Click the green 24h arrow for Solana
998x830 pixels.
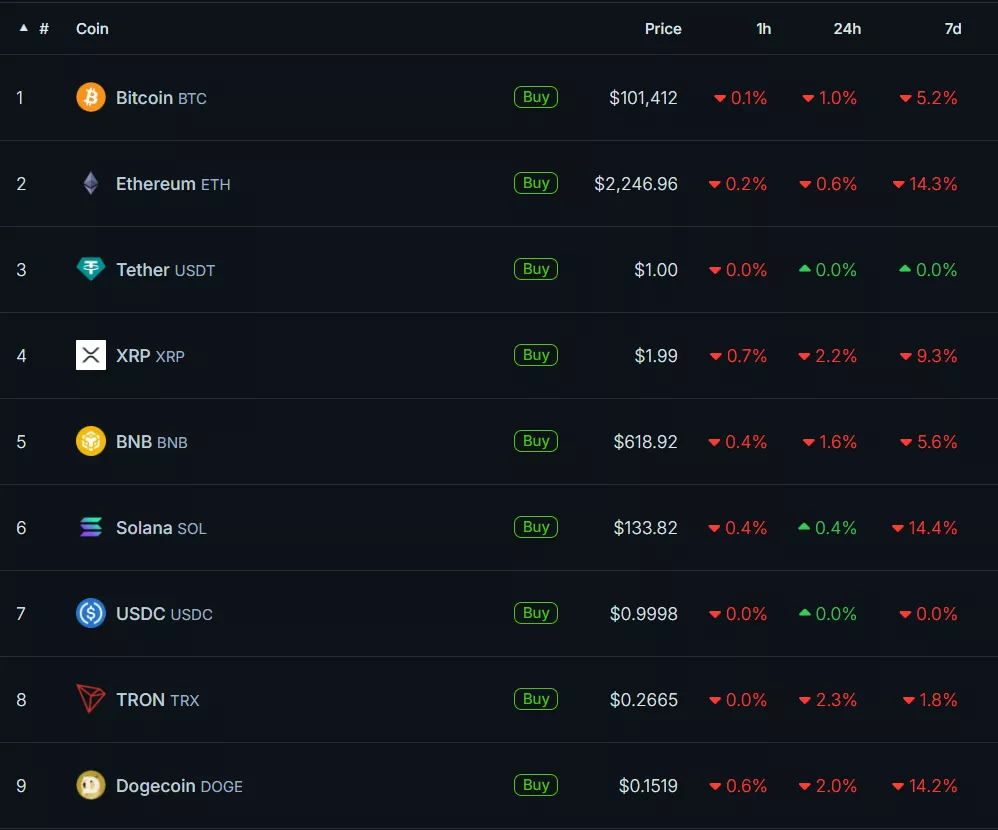click(x=806, y=527)
